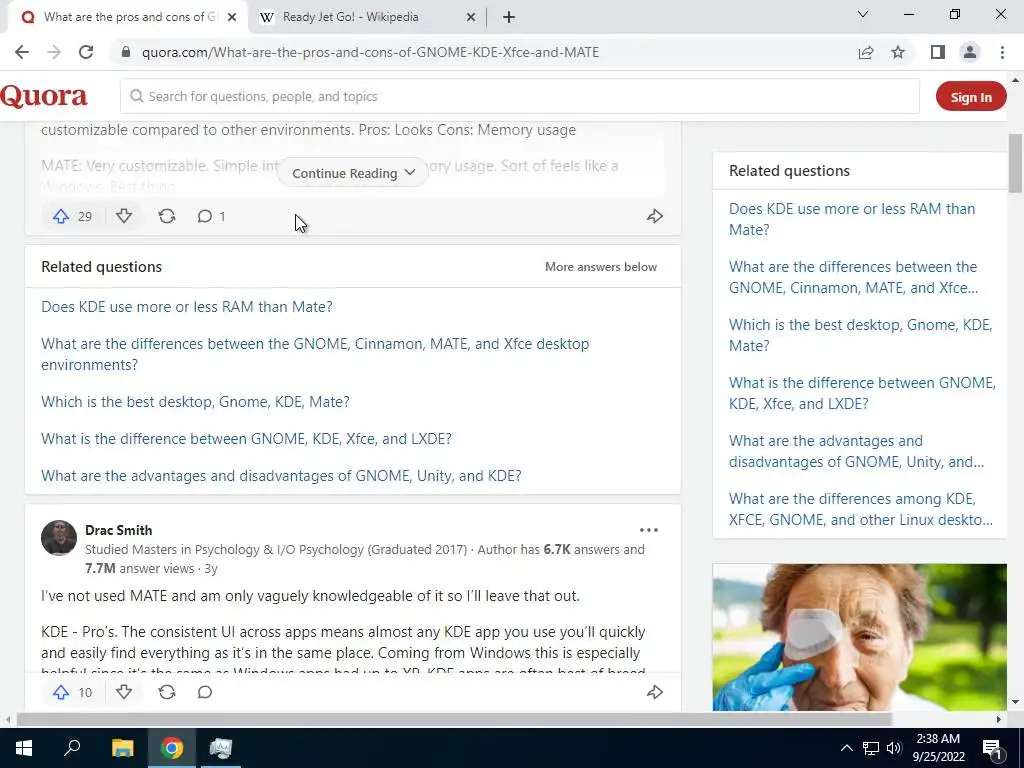Expand answer with Continue Reading
The width and height of the screenshot is (1024, 768).
[353, 173]
